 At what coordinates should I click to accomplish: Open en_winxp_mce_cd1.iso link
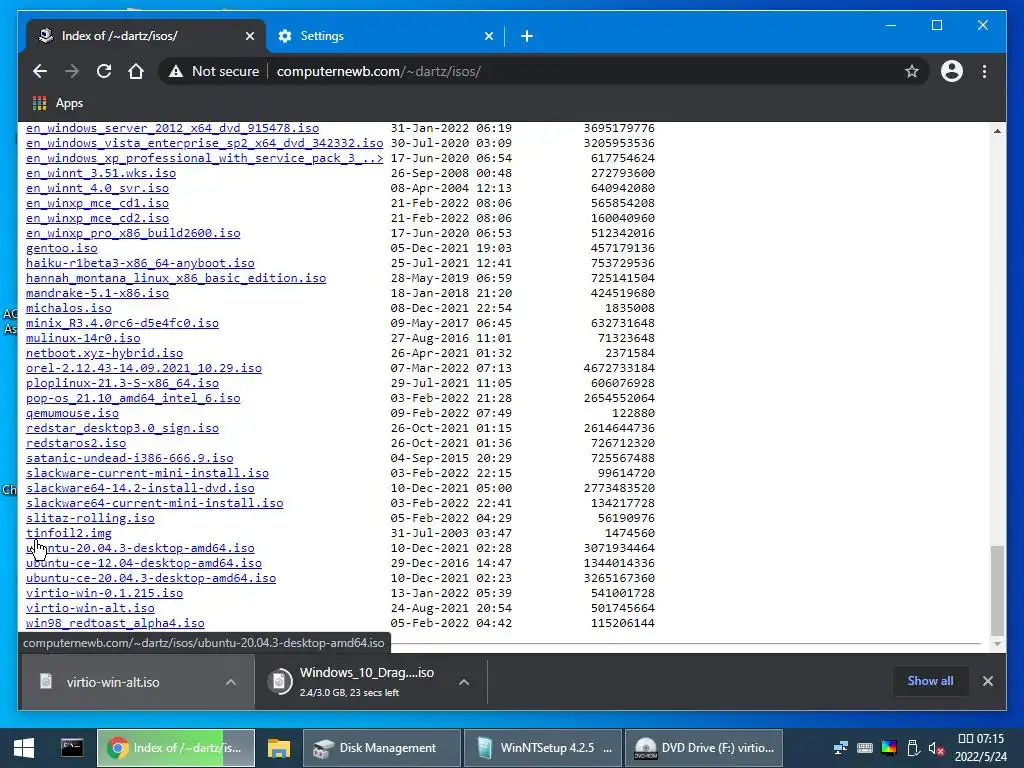[x=97, y=203]
